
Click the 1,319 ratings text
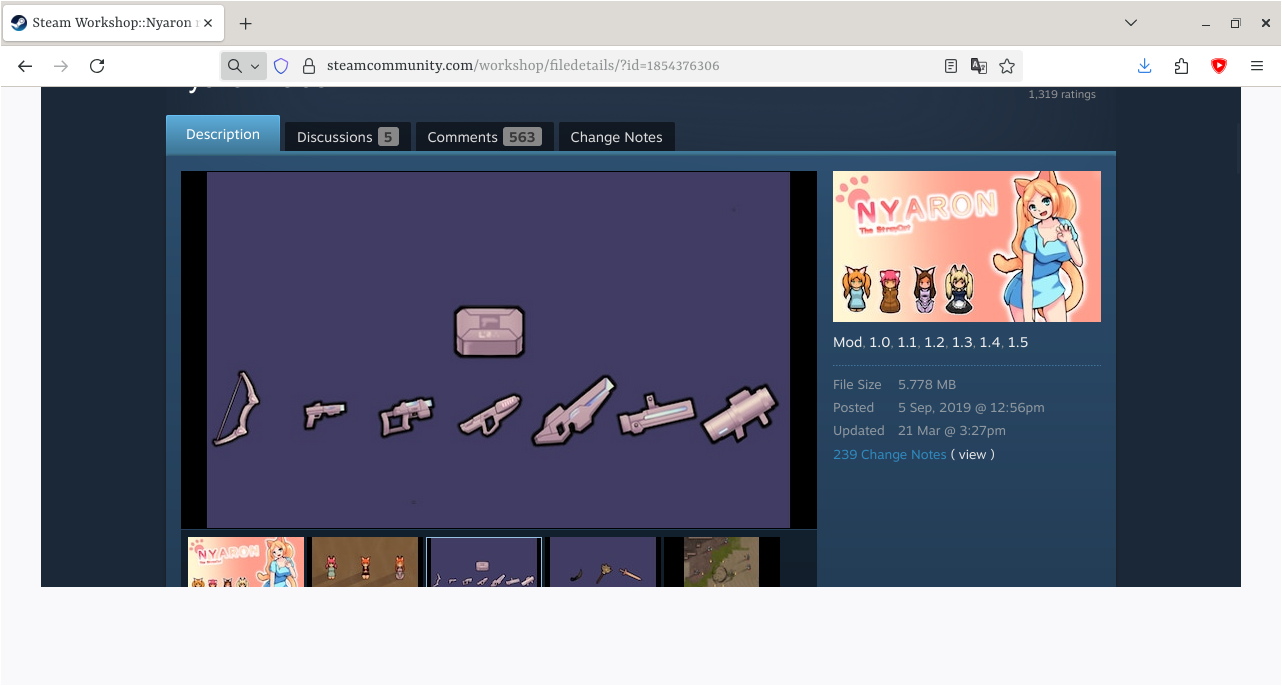tap(1062, 95)
